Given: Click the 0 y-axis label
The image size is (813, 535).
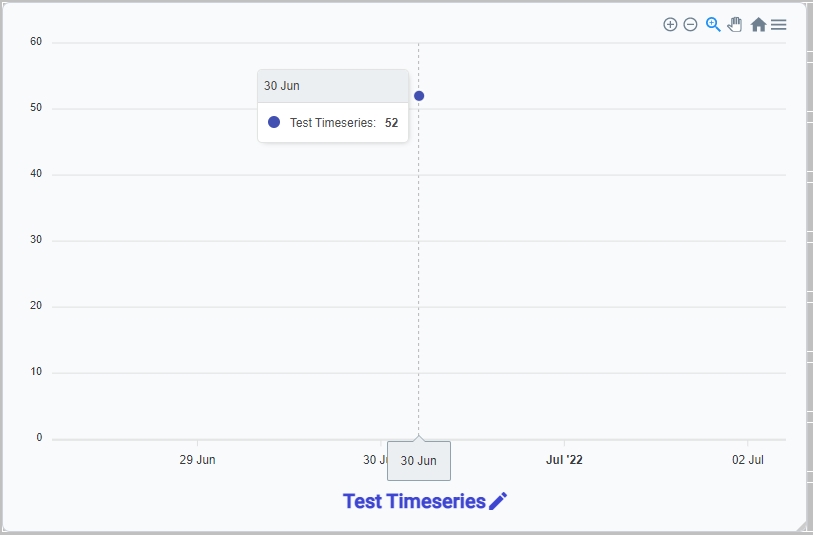Looking at the screenshot, I should coord(39,438).
